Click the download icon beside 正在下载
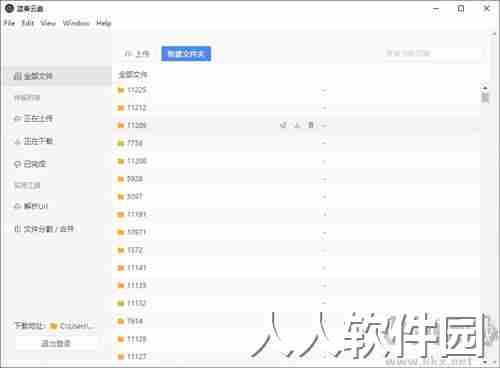The image size is (500, 368). (17, 141)
